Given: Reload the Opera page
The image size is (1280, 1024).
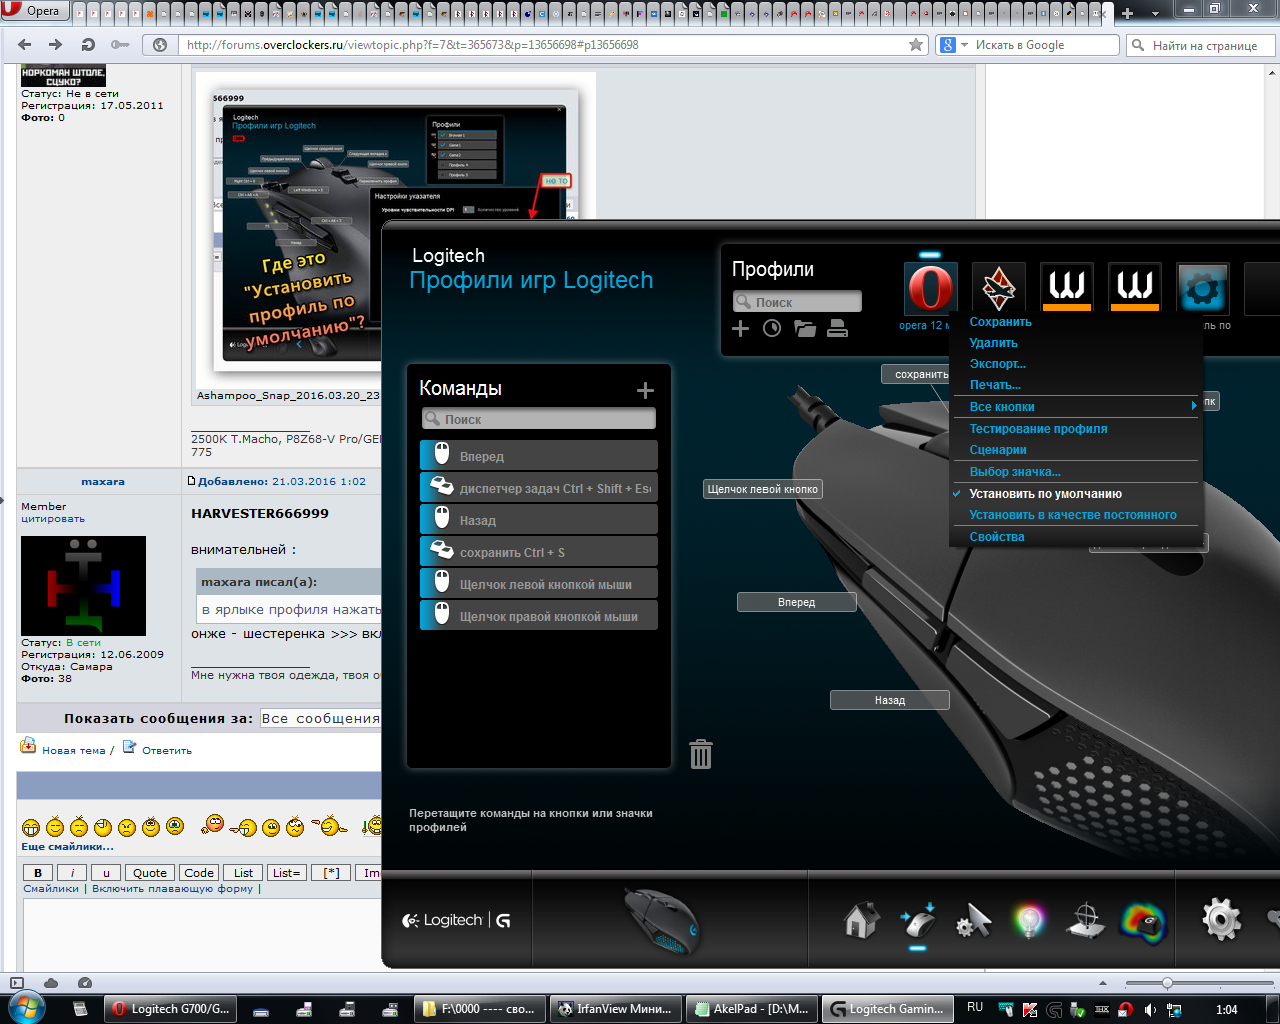Looking at the screenshot, I should point(88,45).
